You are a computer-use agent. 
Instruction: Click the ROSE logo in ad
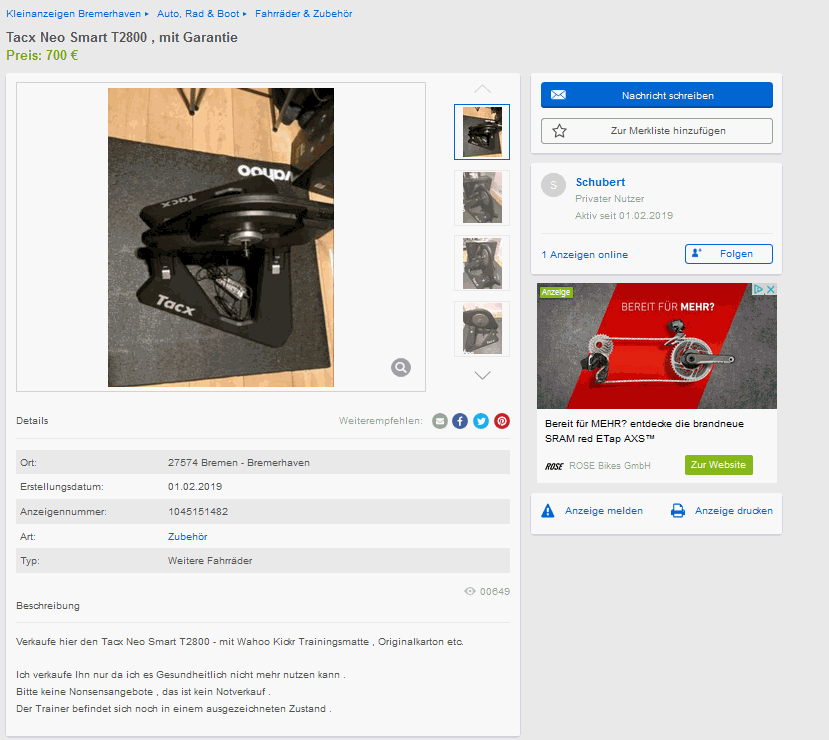[554, 466]
